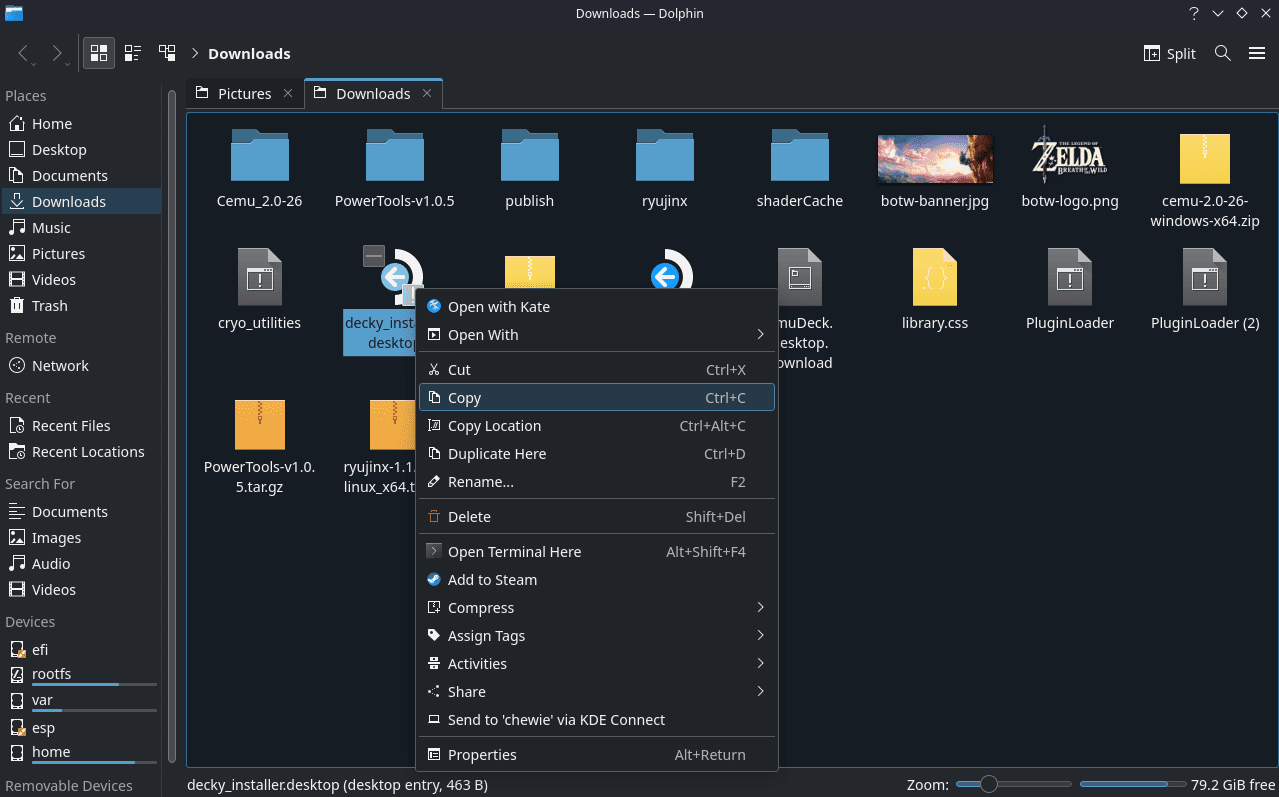Search for Images in sidebar

point(81,538)
